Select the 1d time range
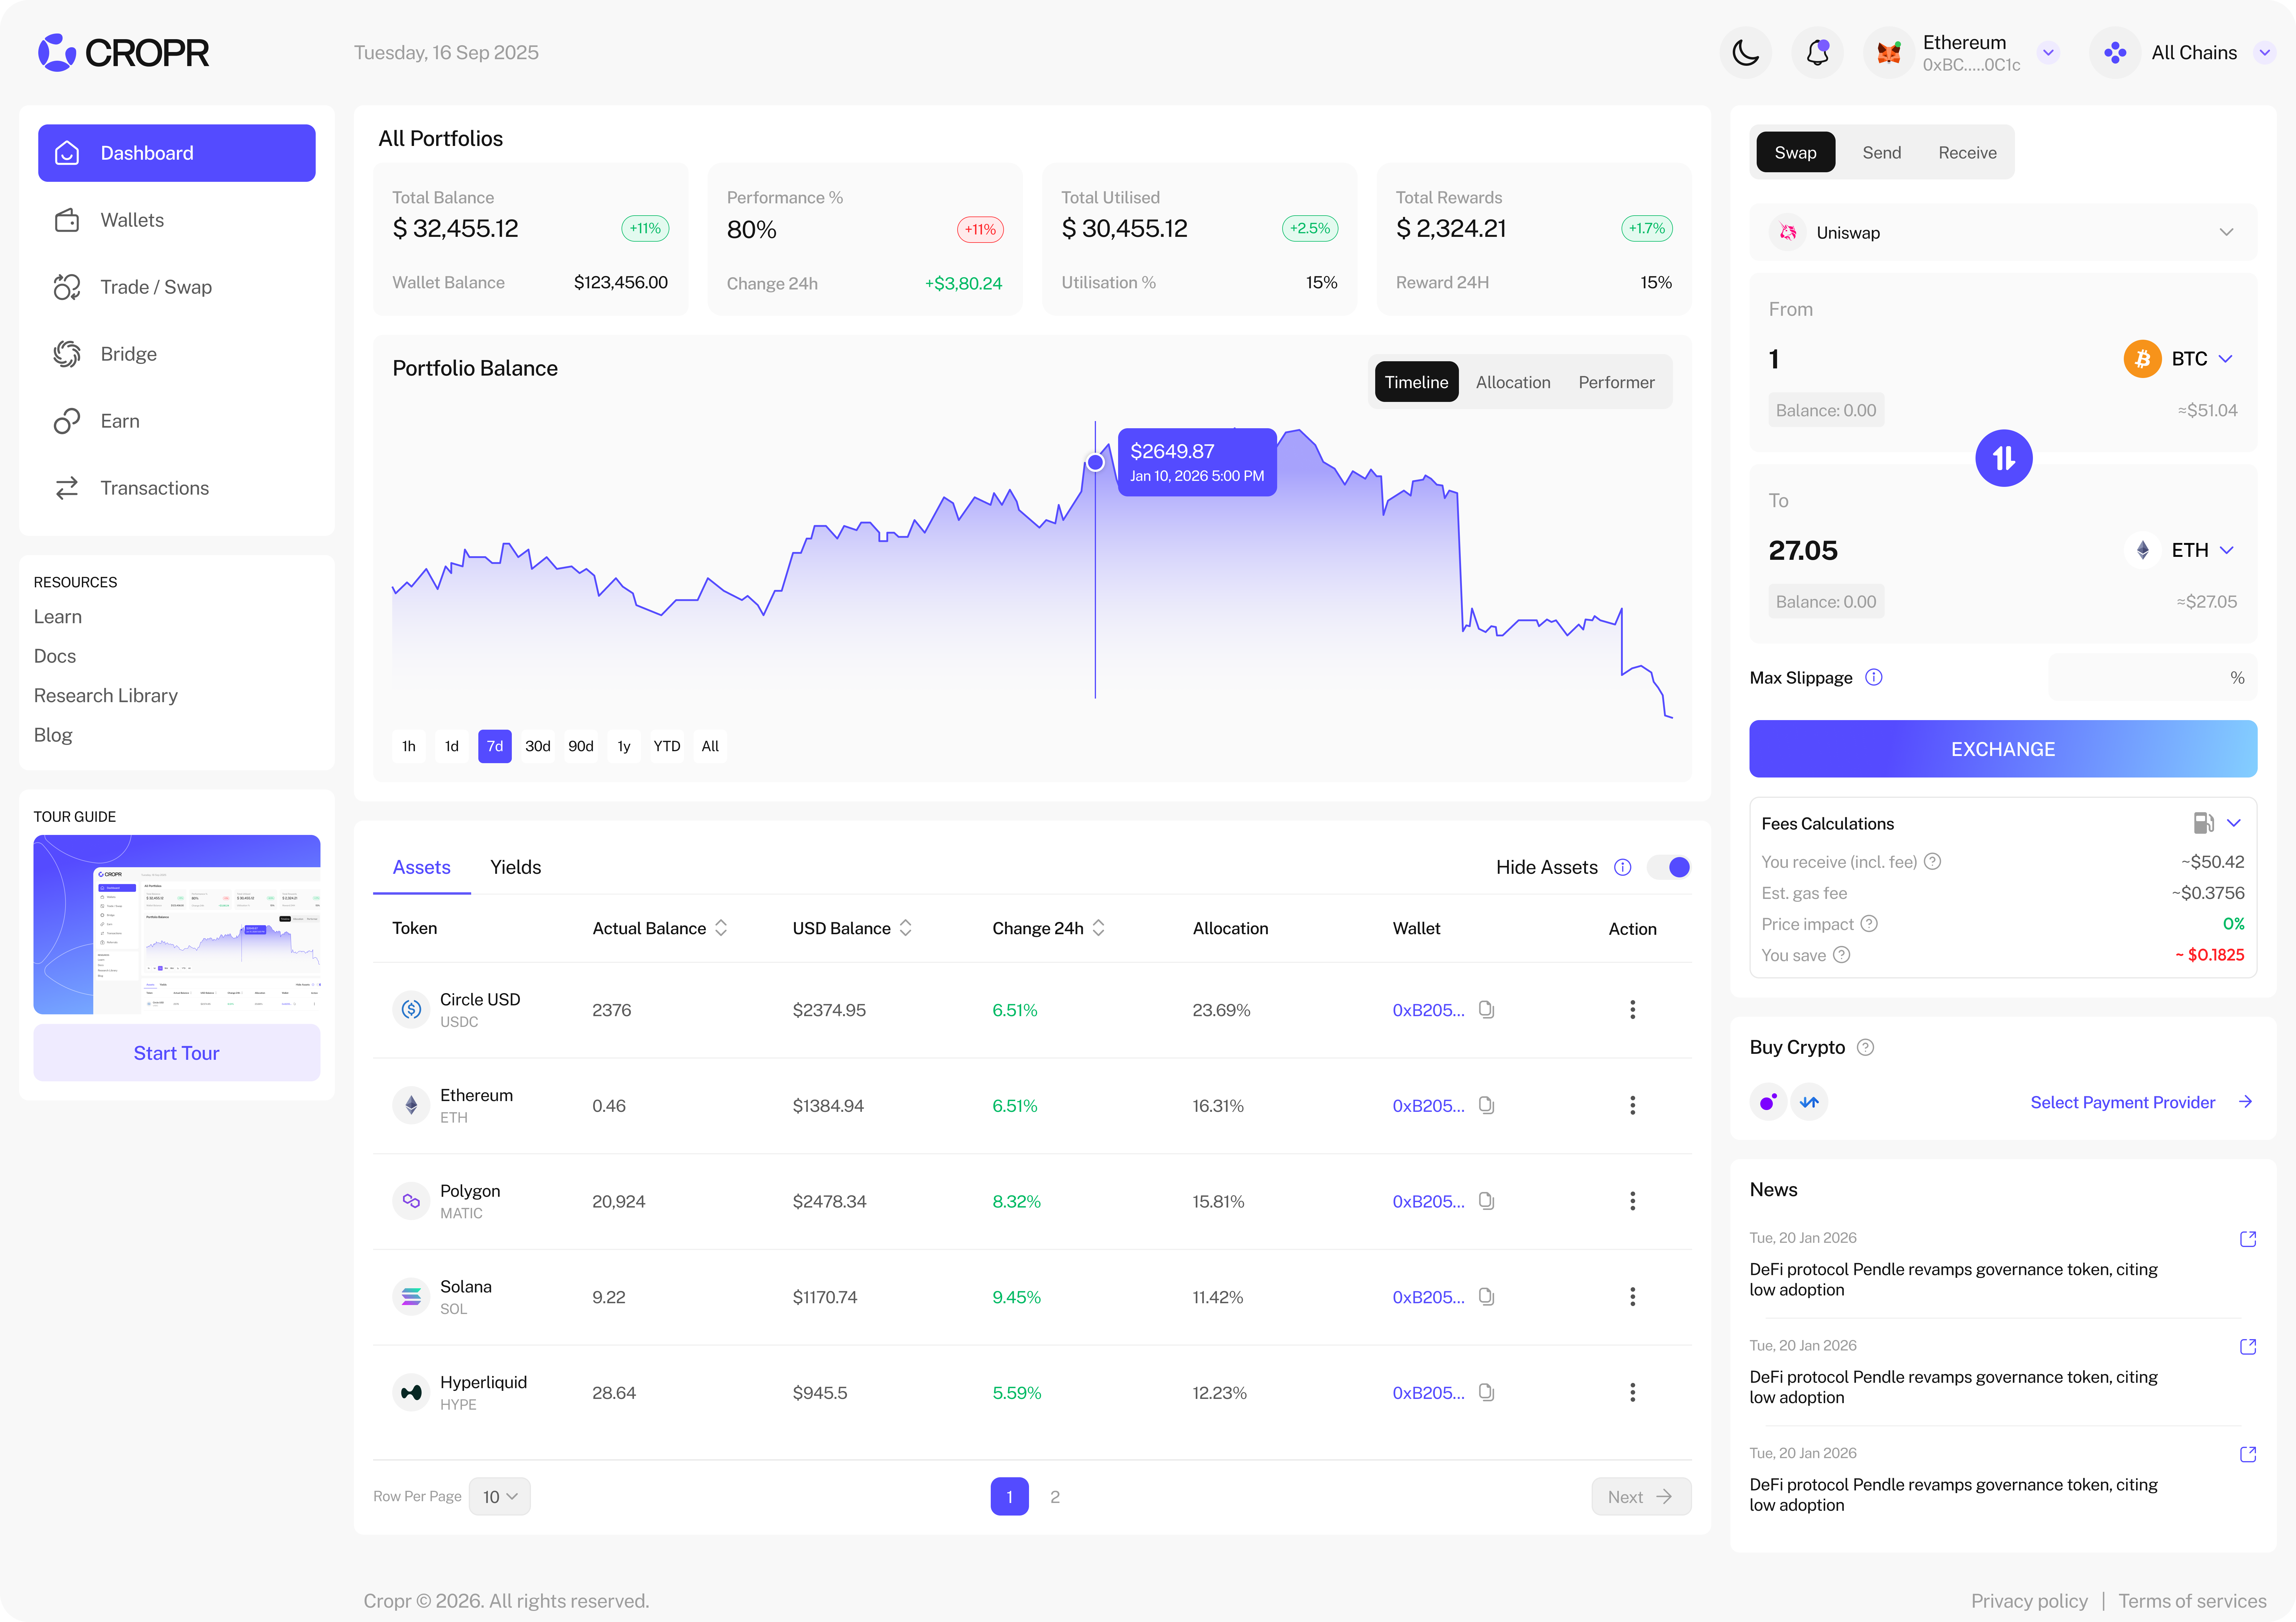 click(x=452, y=746)
